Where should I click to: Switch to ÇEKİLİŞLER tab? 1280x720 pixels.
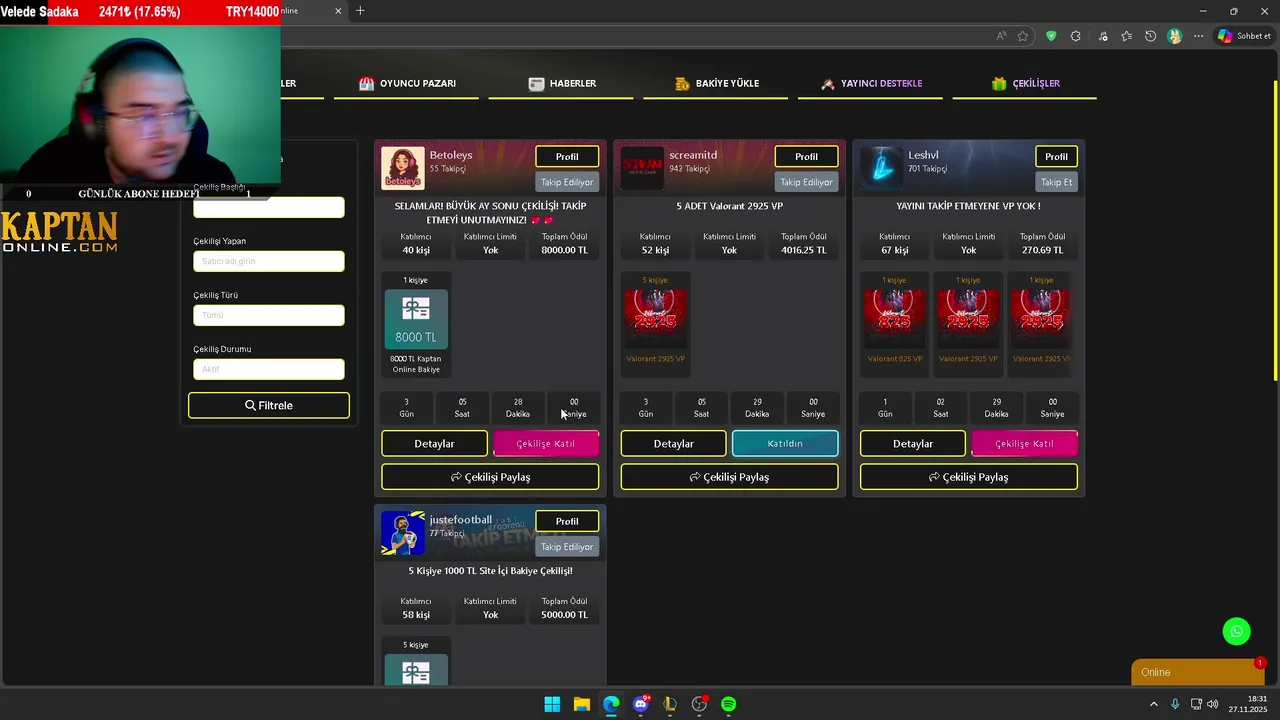[x=1025, y=84]
